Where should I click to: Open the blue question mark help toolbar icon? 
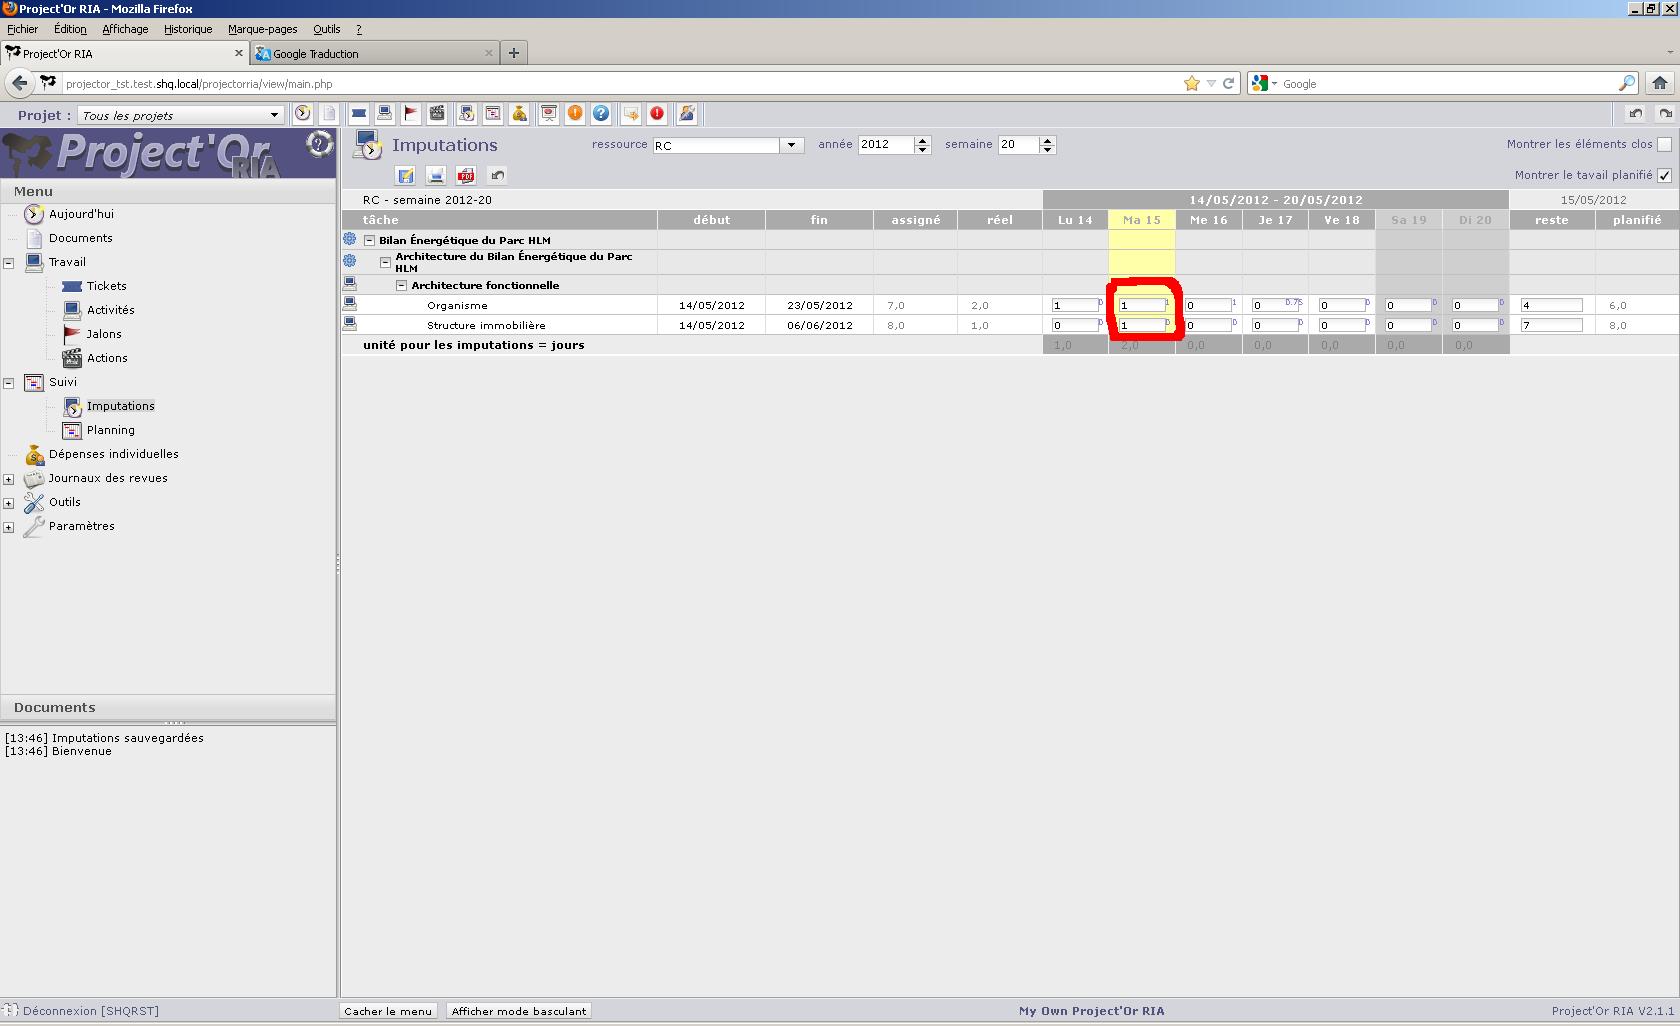(x=601, y=114)
